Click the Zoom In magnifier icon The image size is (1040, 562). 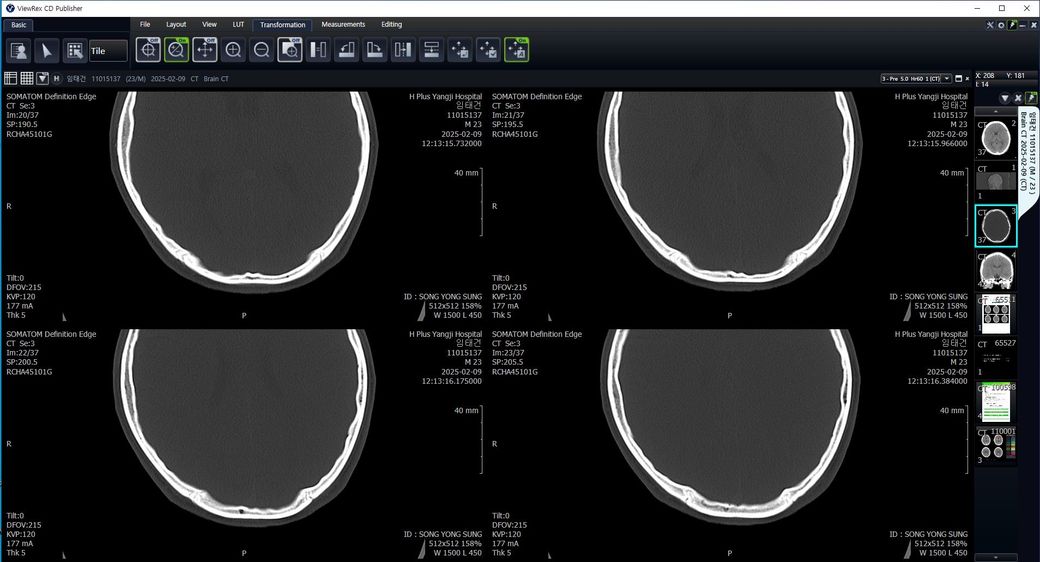point(233,50)
